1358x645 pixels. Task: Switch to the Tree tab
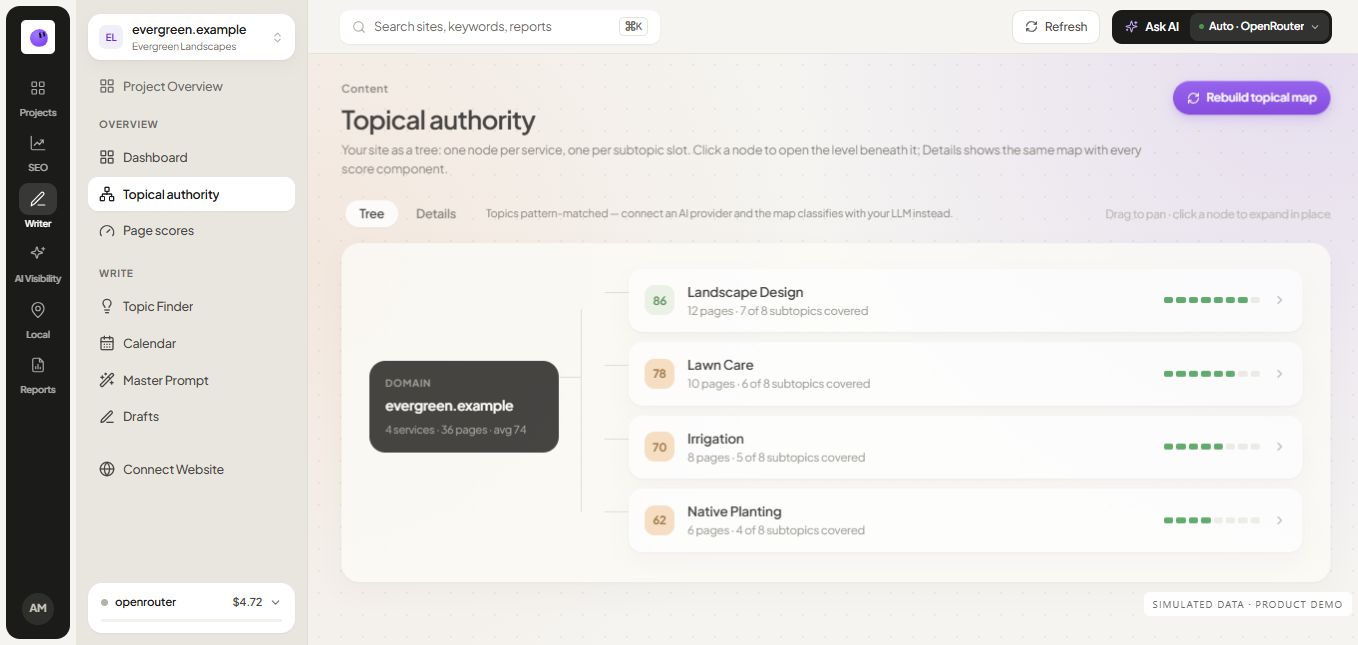tap(371, 214)
